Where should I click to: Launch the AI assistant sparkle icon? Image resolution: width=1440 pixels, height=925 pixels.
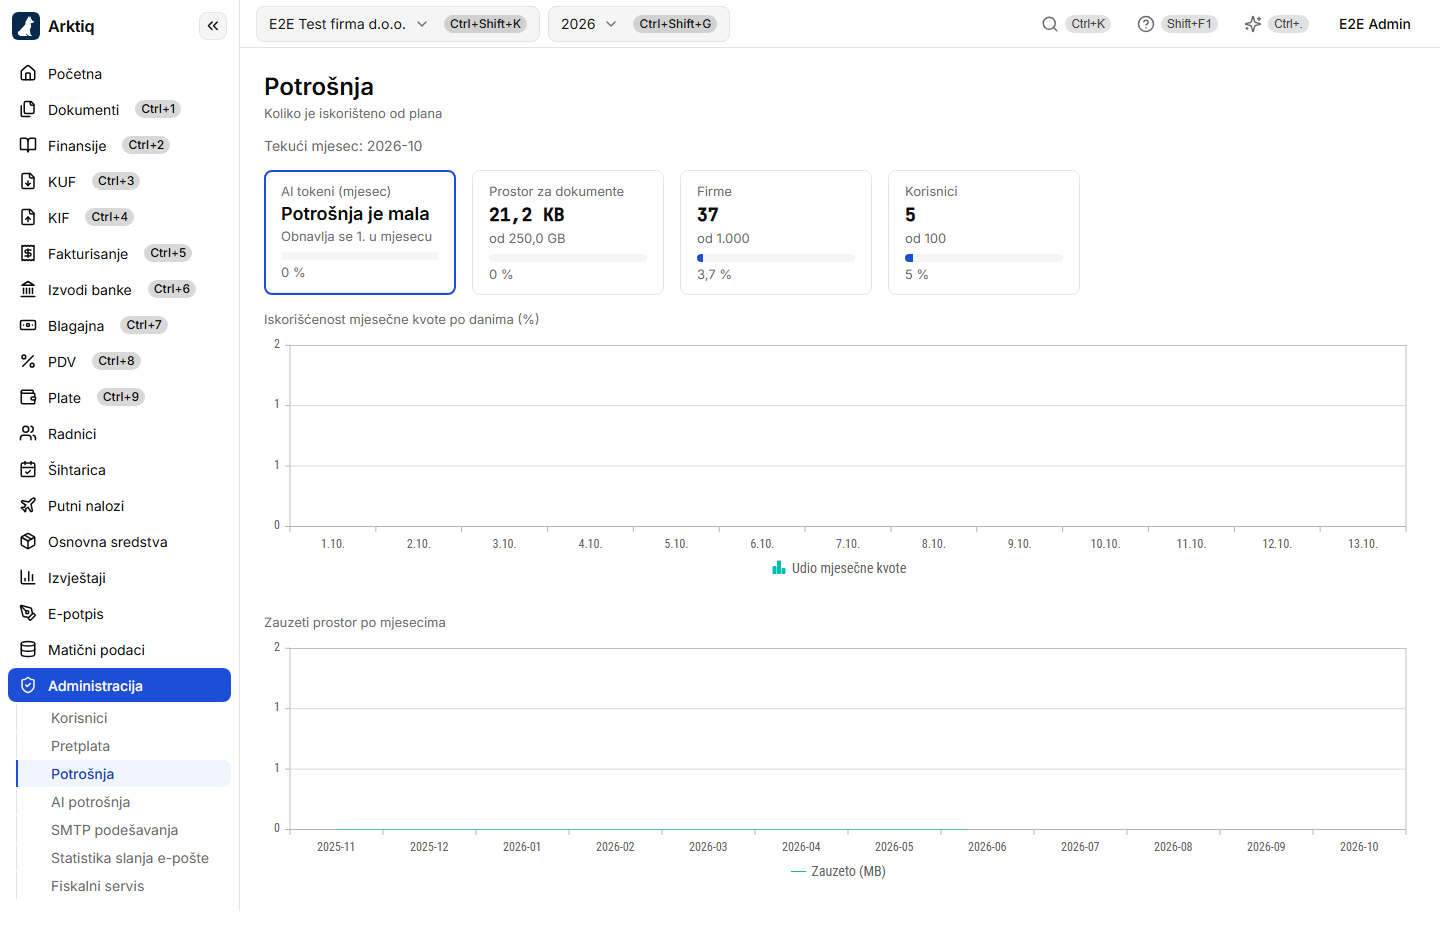point(1253,24)
